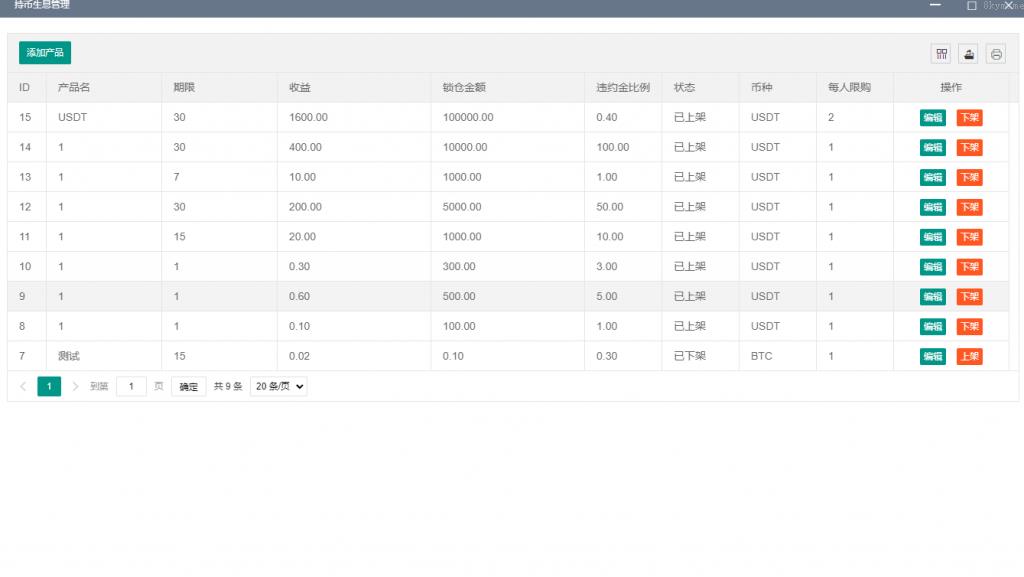Click the 添加产品 button
Screen dimensions: 1024x577
(x=45, y=53)
